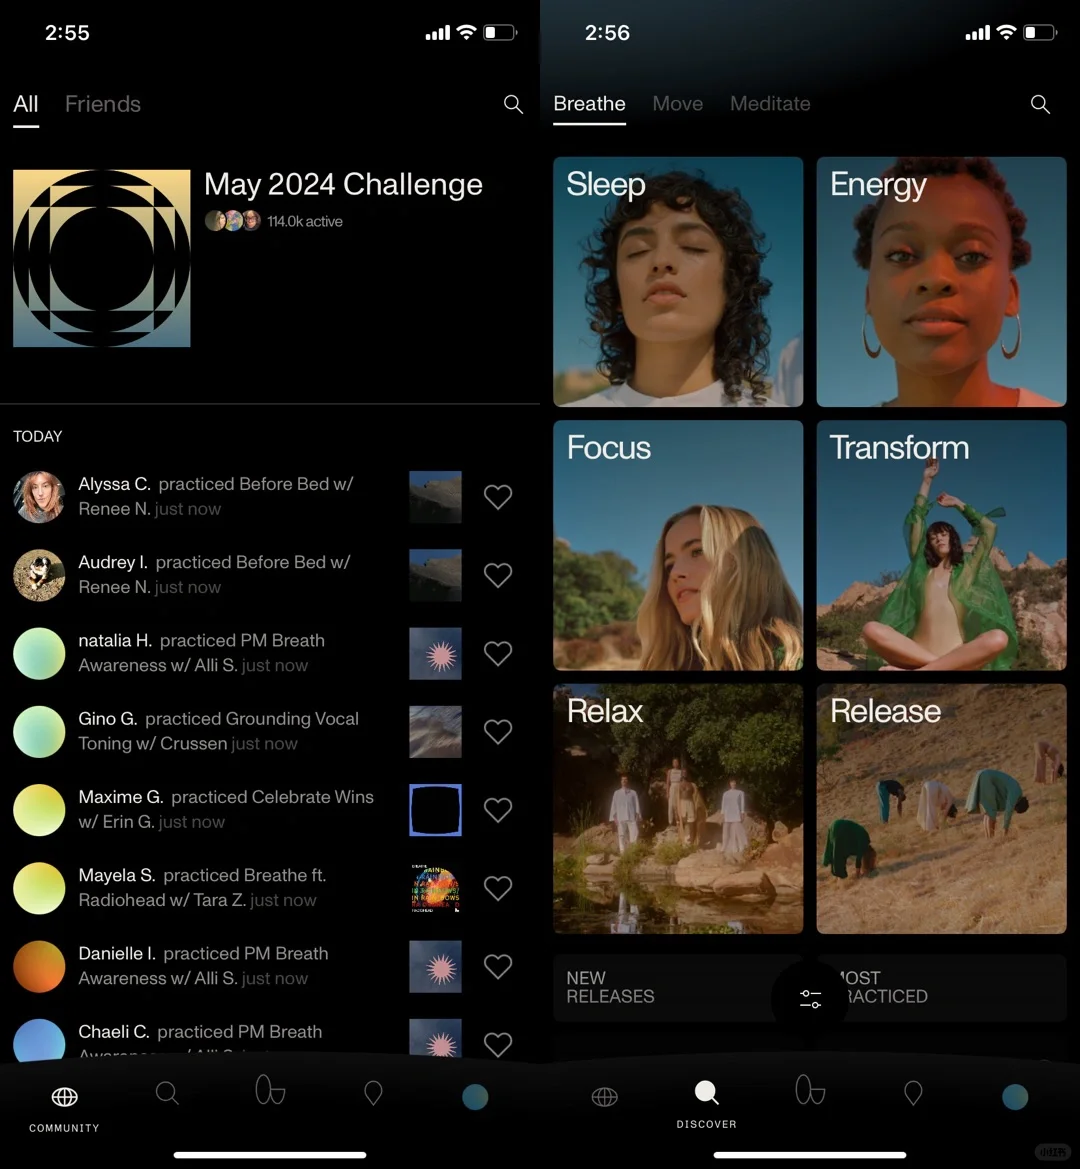
Task: Select the active Discover tab in right bottom bar
Action: tap(707, 1093)
